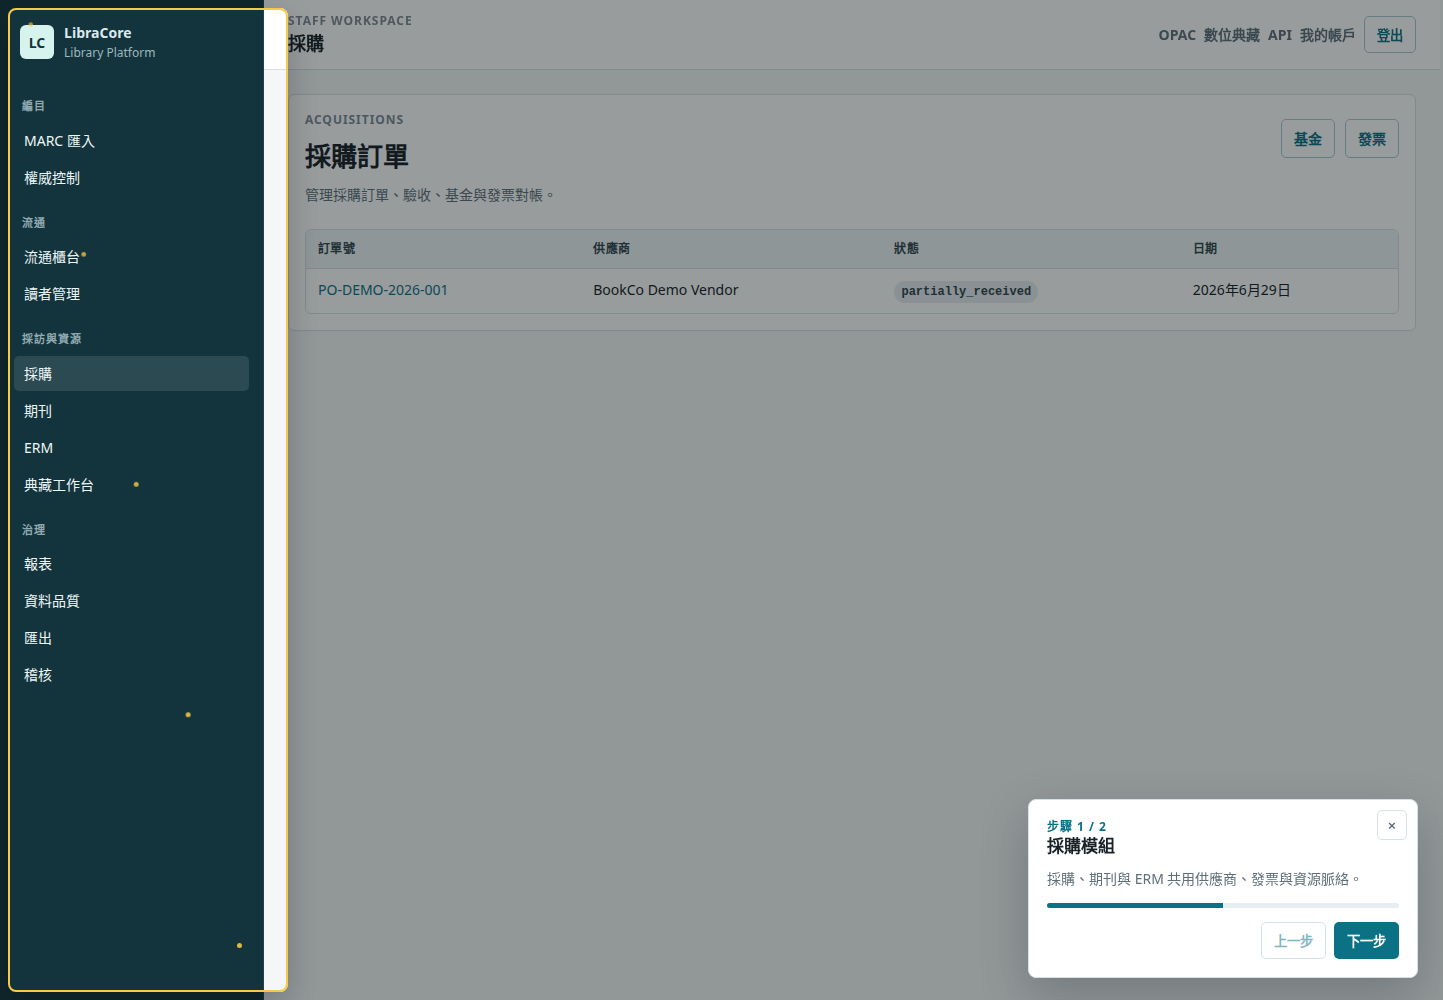Click the 下一步 tour button
The image size is (1443, 1000).
click(1366, 941)
